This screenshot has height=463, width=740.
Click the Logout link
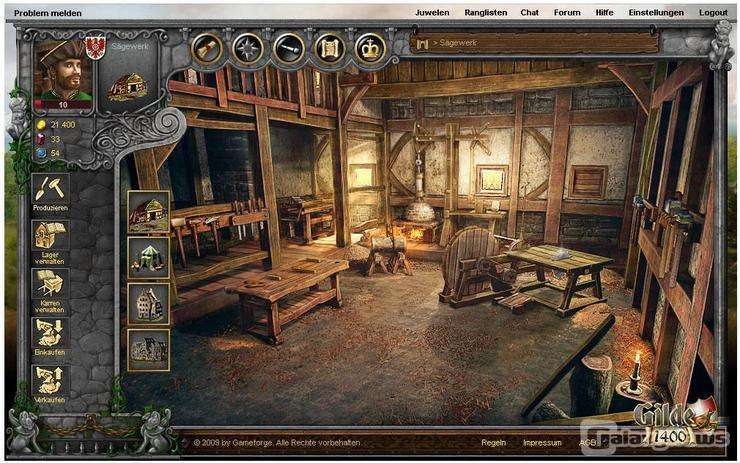click(713, 13)
